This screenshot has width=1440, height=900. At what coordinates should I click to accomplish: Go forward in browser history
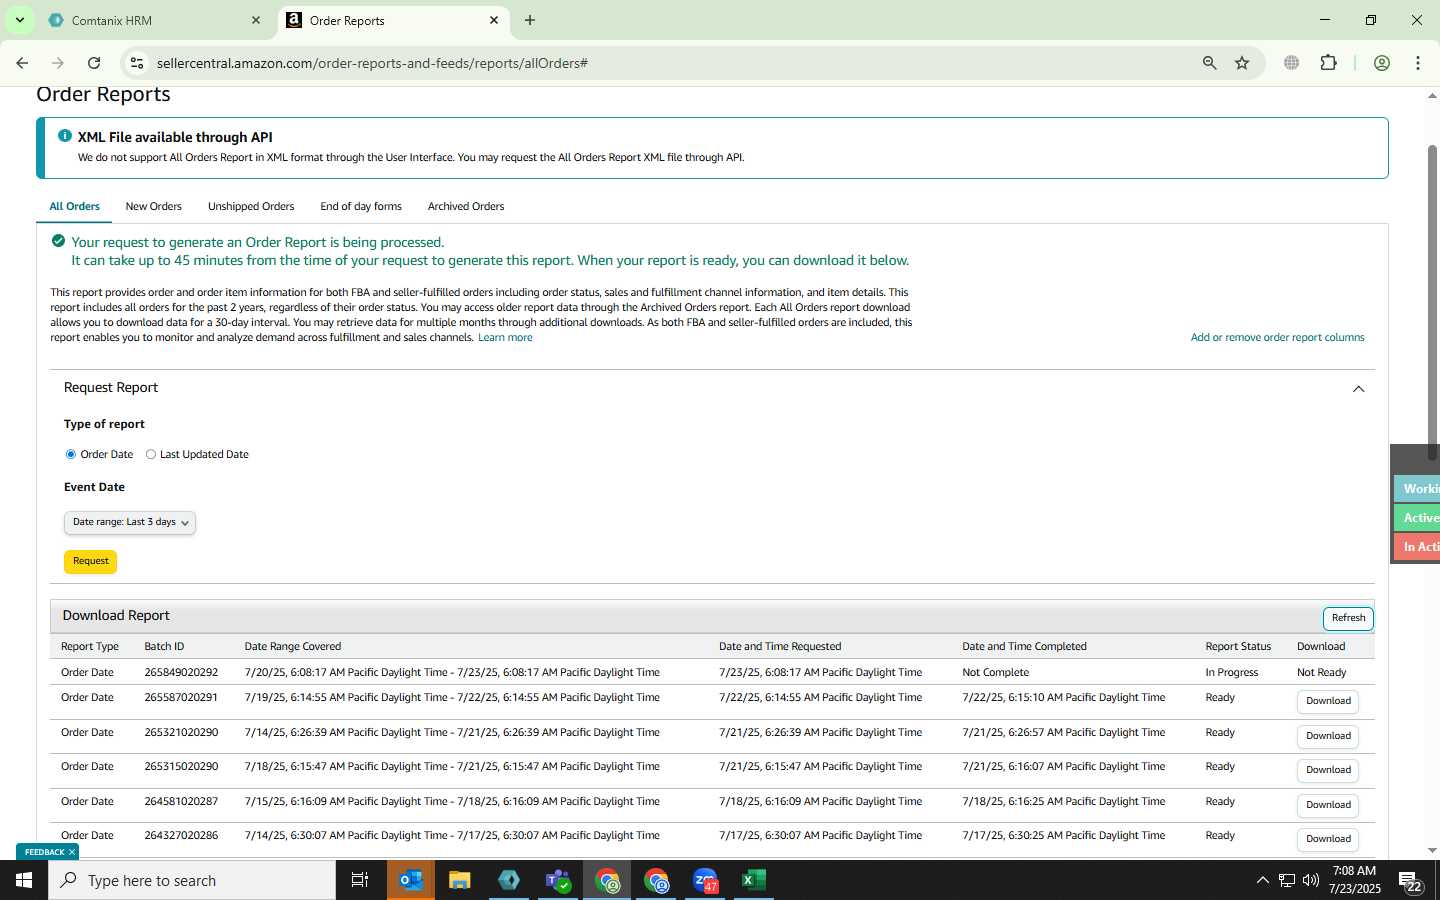[x=58, y=63]
